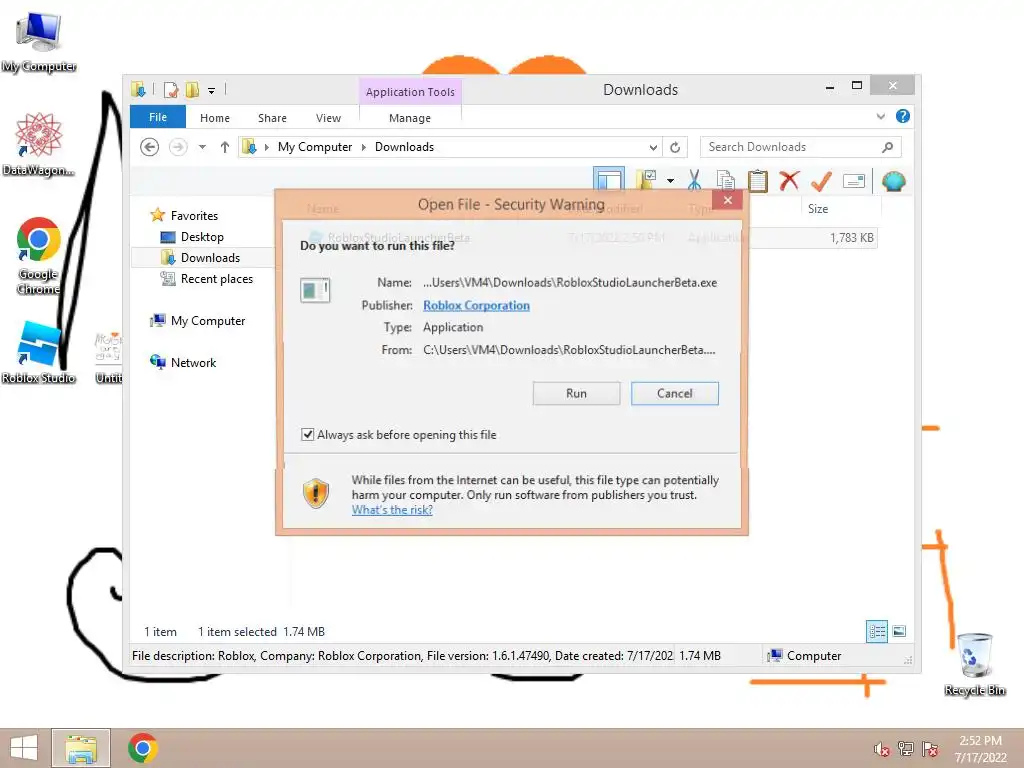Launch Chrome from the taskbar

pyautogui.click(x=142, y=748)
